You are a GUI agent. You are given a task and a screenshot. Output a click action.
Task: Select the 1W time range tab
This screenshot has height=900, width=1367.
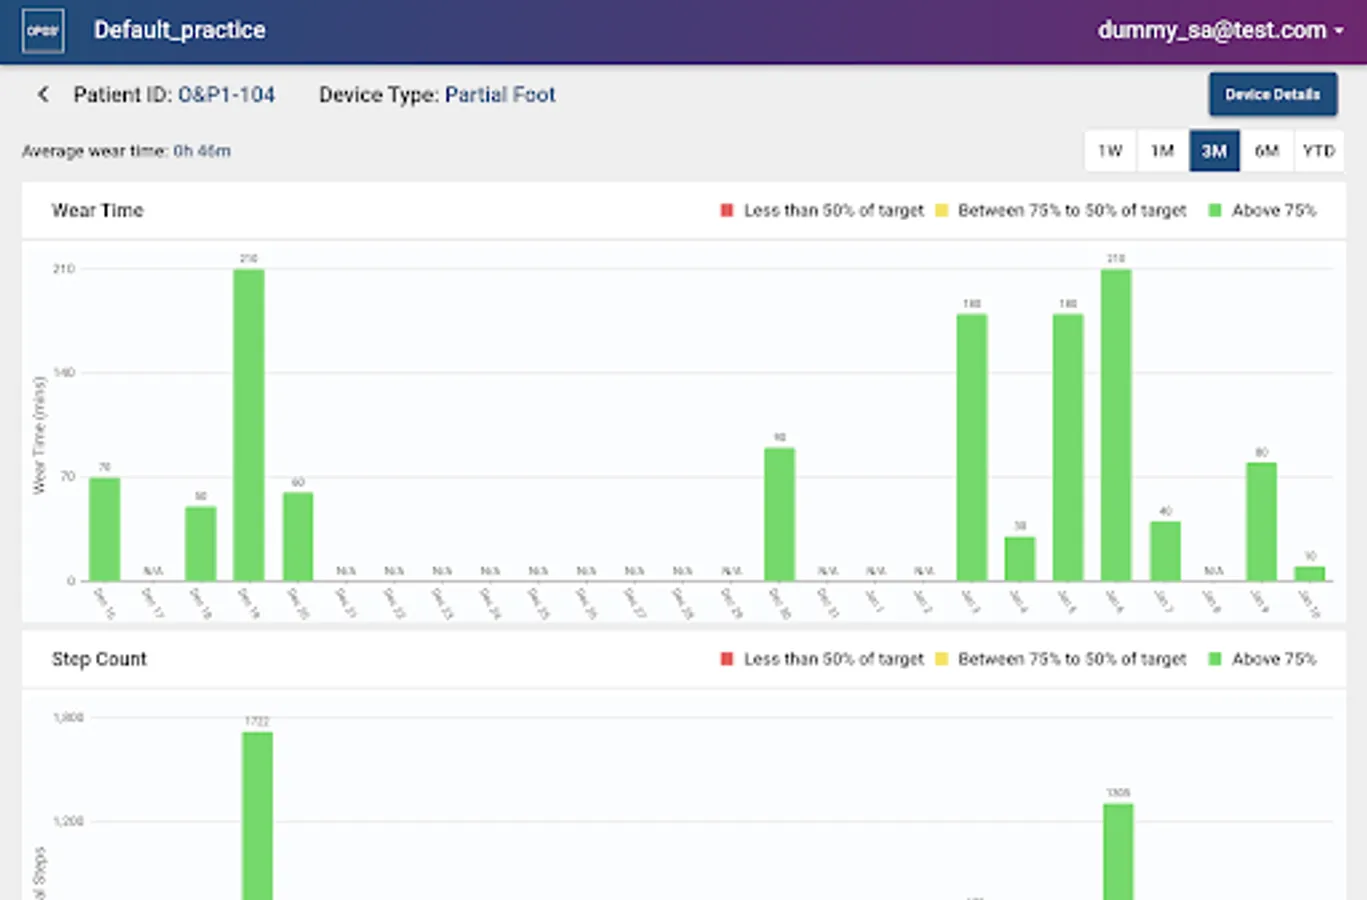(x=1110, y=151)
